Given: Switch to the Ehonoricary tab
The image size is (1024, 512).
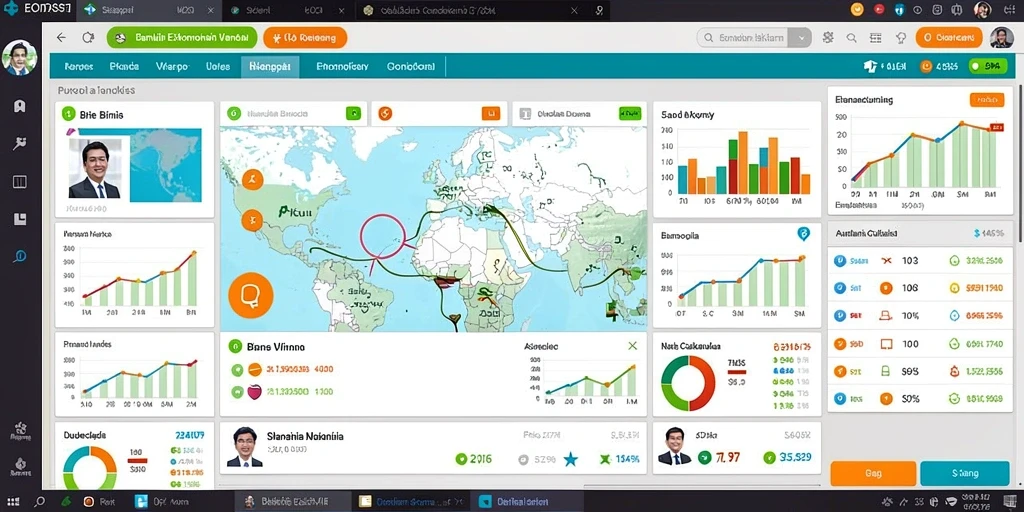Looking at the screenshot, I should 342,67.
